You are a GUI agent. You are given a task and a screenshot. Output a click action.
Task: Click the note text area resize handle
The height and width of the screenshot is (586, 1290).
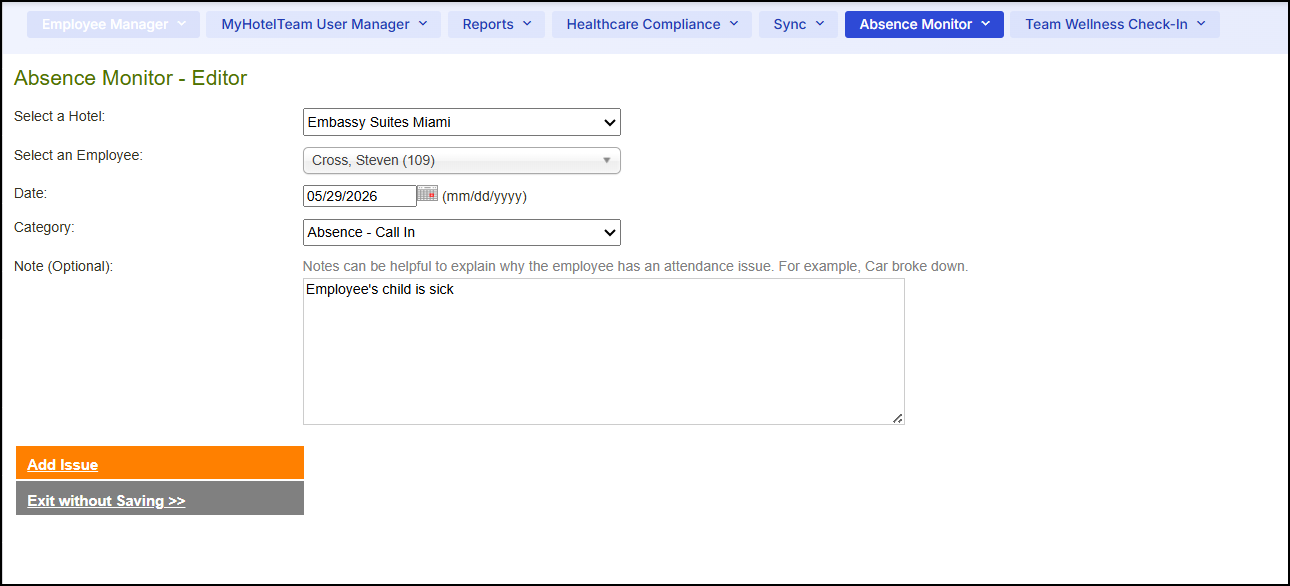click(897, 418)
